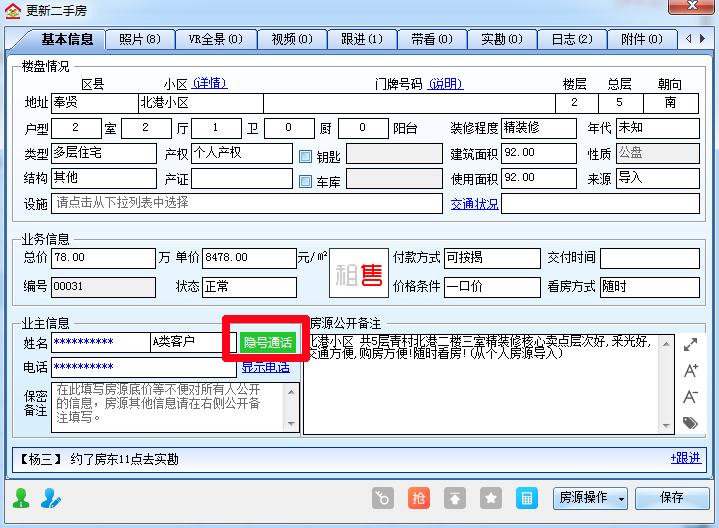
Task: Click the tab scroll left arrow
Action: coord(689,39)
